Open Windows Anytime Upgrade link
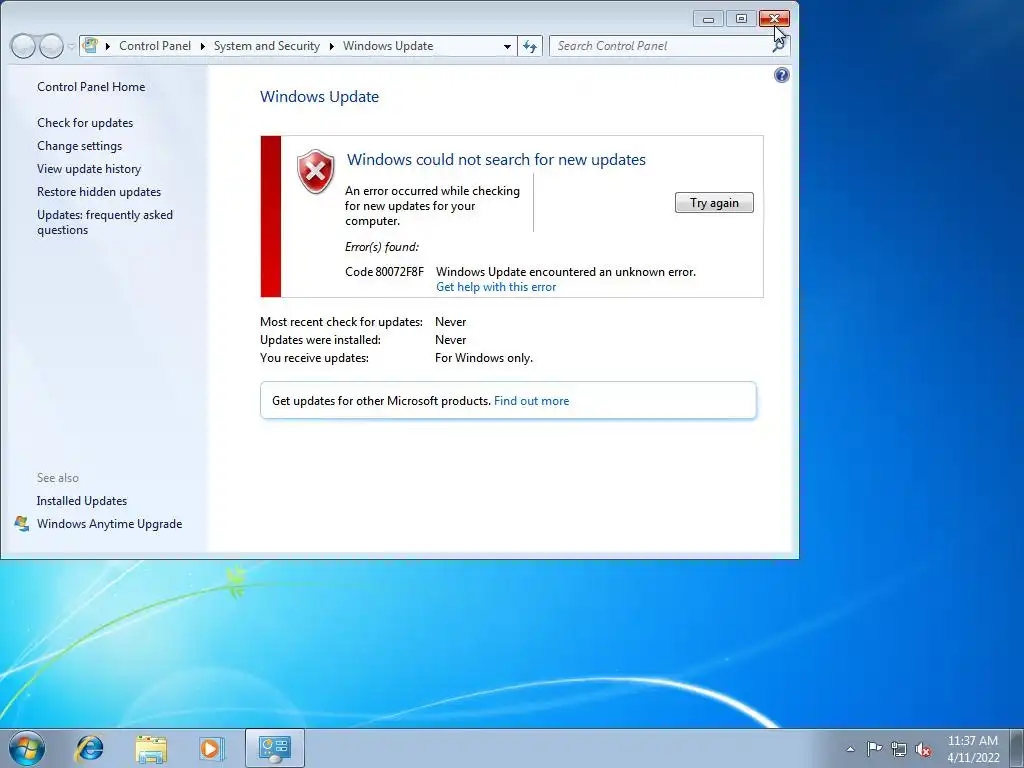 coord(109,524)
